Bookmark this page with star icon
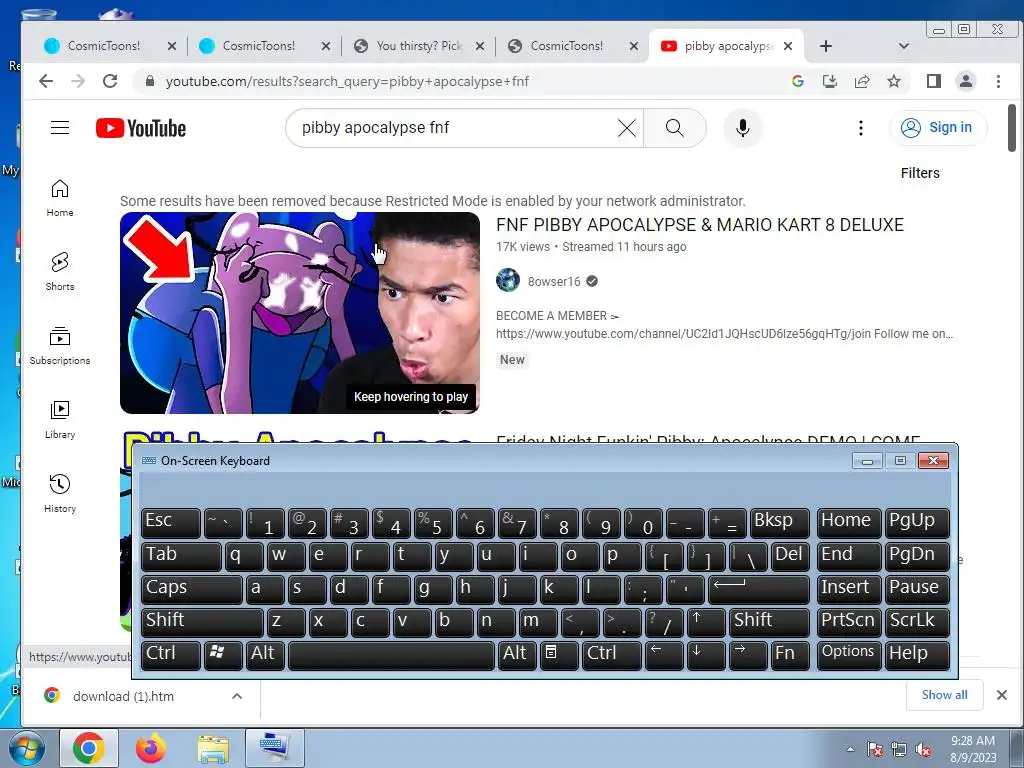 coord(894,81)
